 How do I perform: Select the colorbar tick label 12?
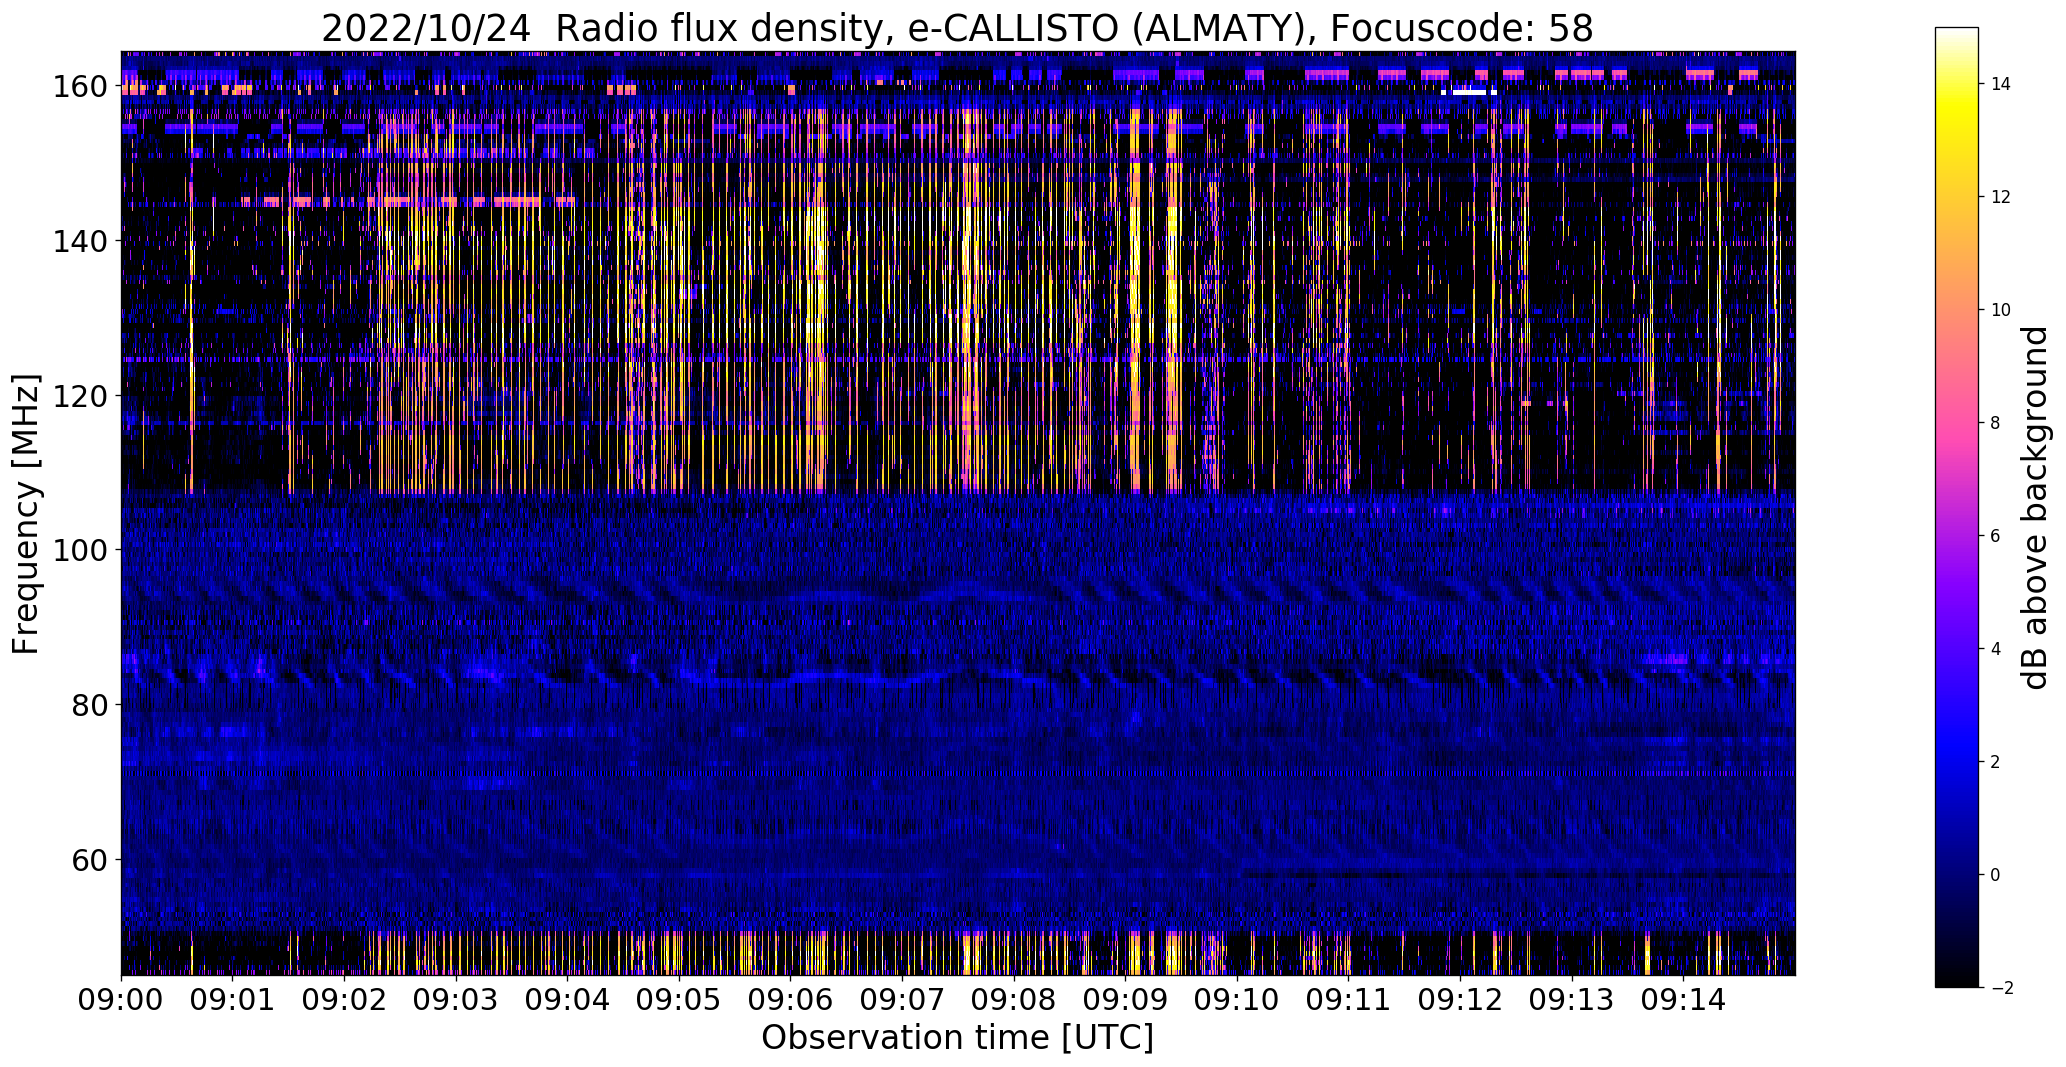click(x=2001, y=197)
